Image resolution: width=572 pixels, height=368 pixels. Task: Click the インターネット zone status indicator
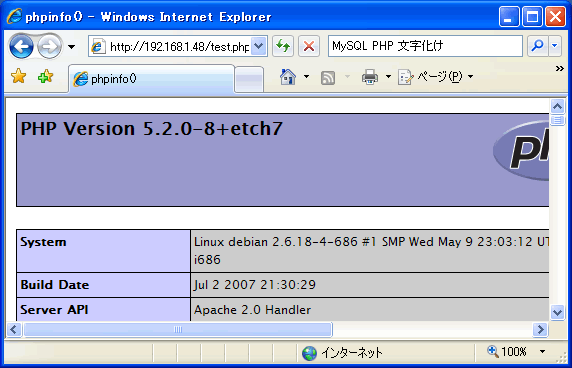(x=342, y=353)
